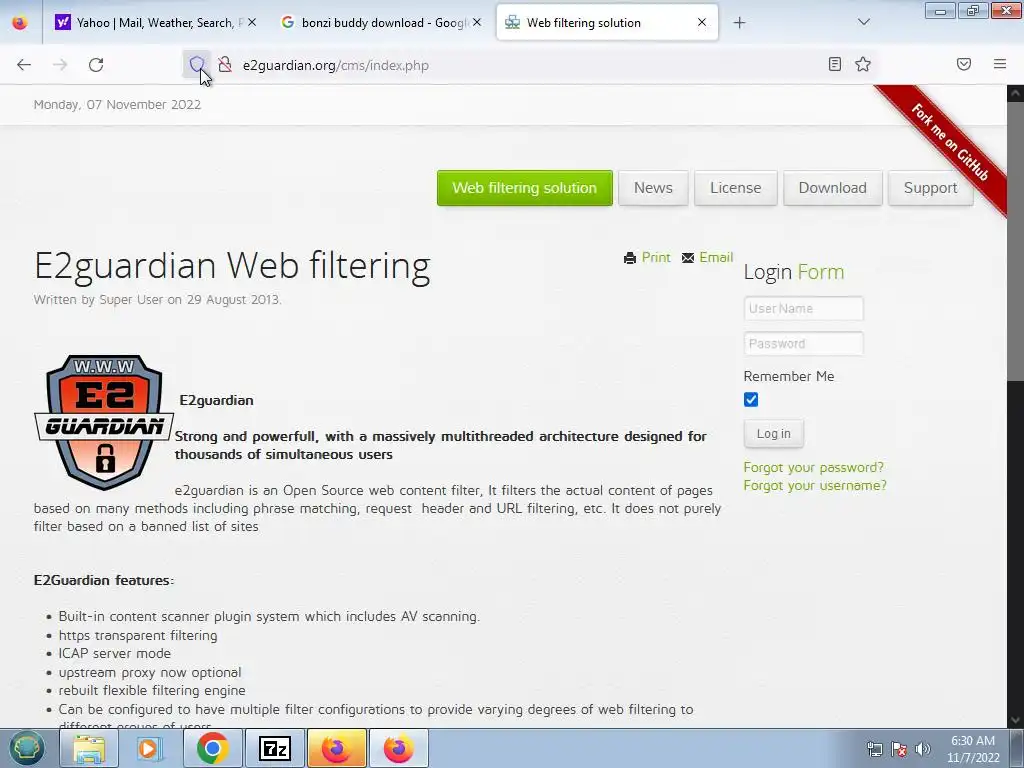The image size is (1024, 768).
Task: Bookmark this page with the star icon
Action: coord(863,64)
